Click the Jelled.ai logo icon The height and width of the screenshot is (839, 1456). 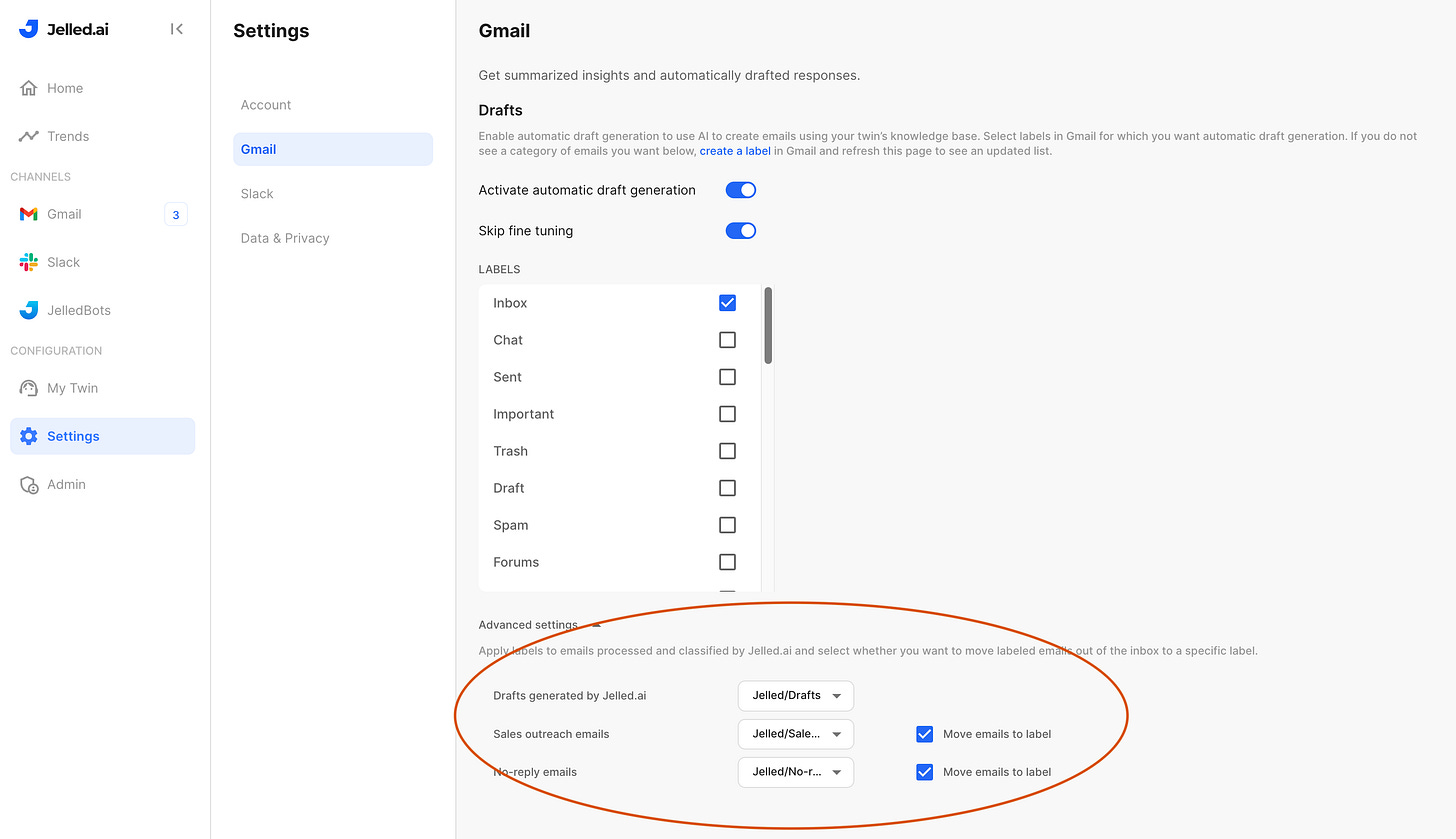[29, 29]
